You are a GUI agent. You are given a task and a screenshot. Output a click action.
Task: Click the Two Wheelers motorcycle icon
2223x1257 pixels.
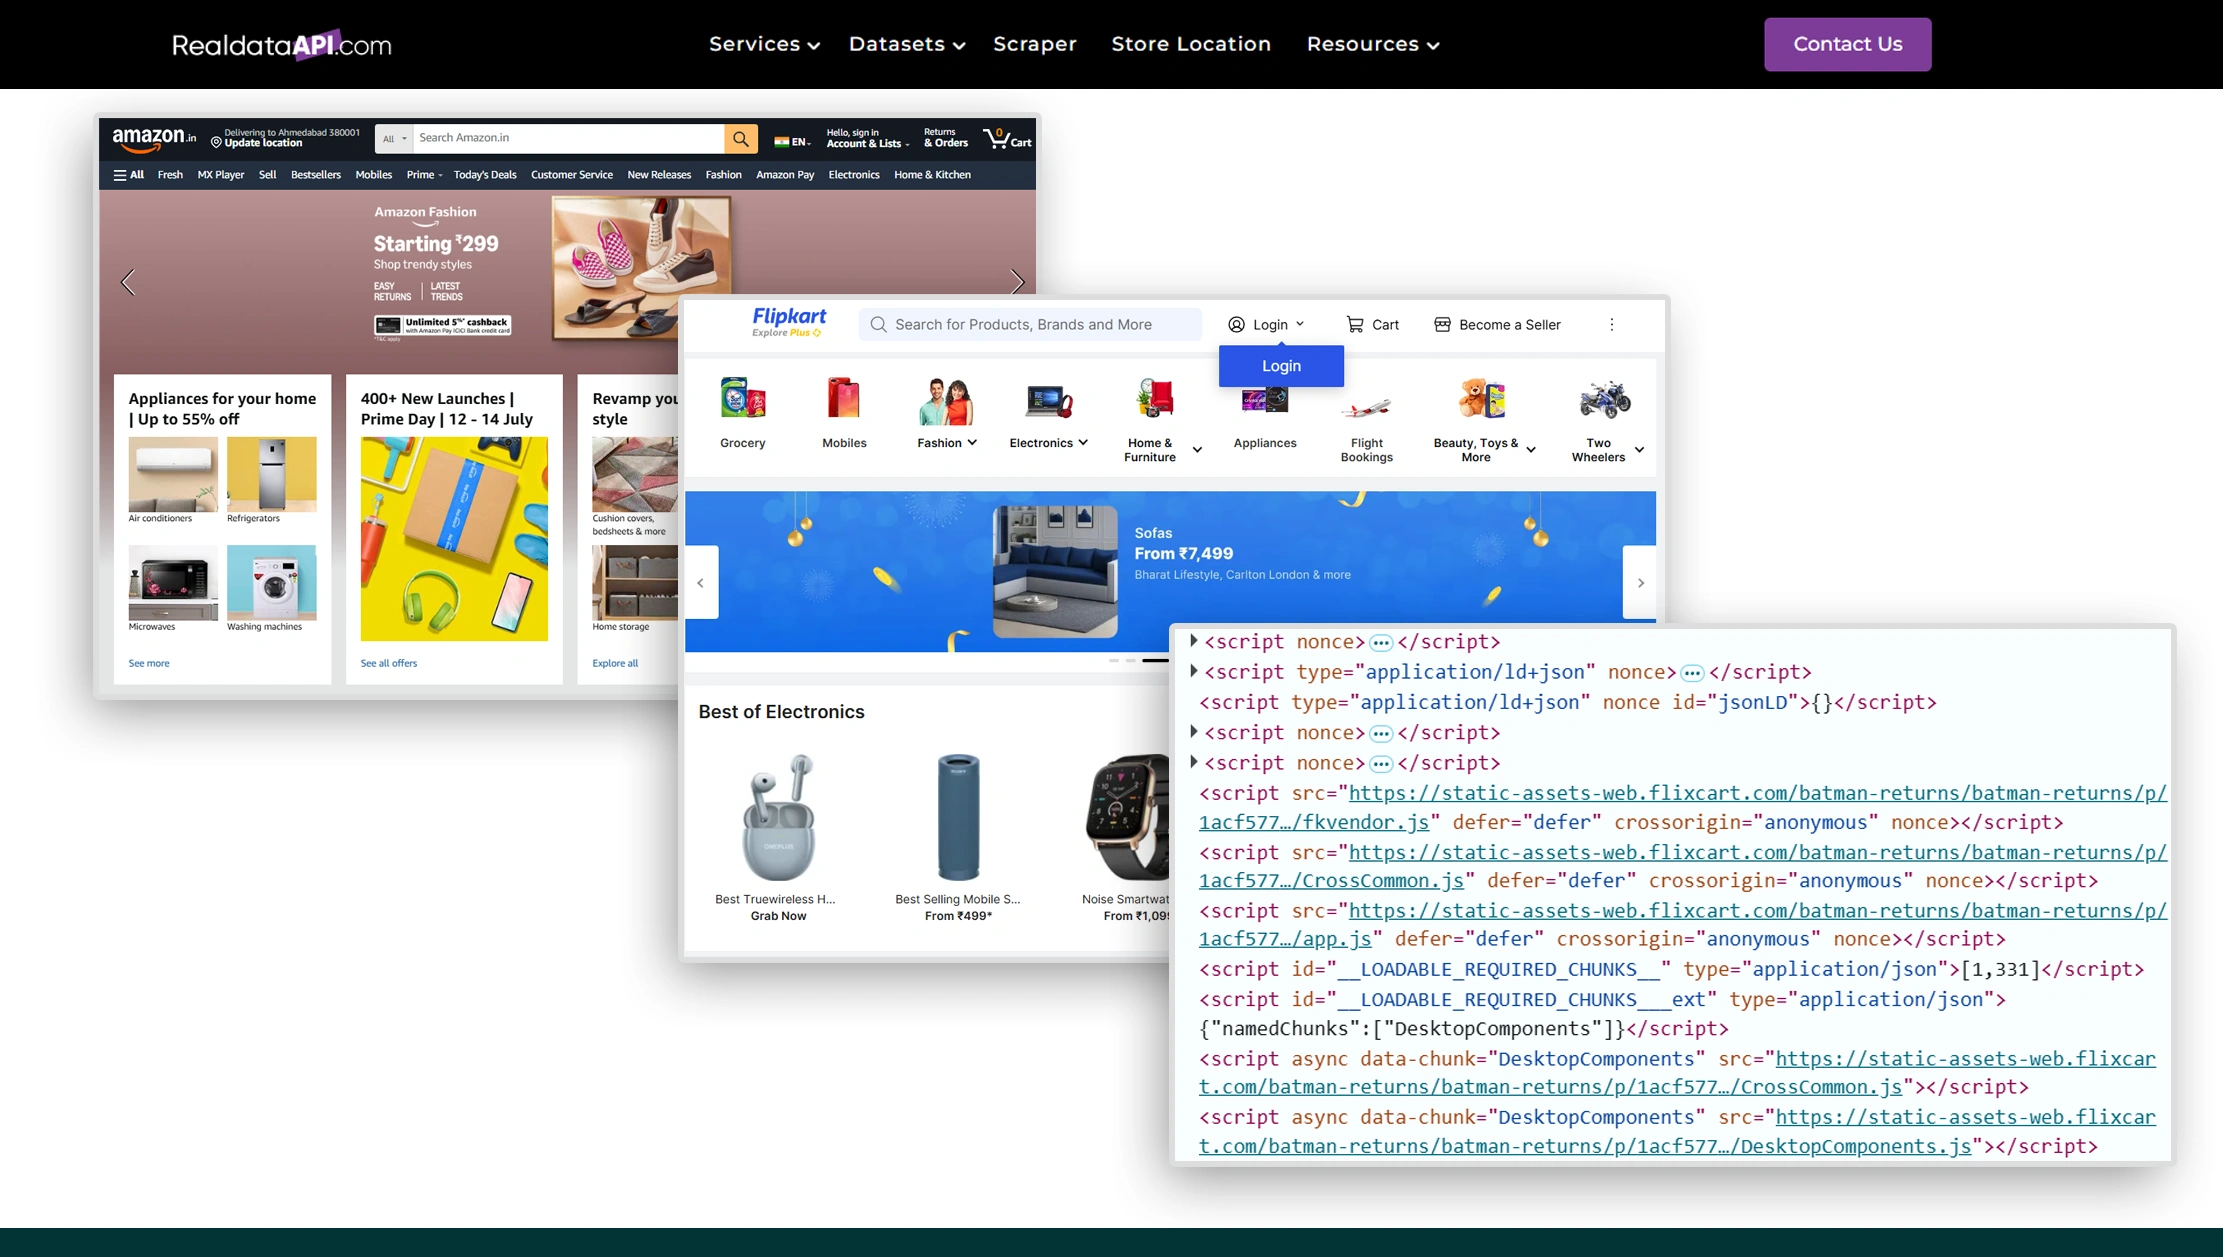coord(1604,399)
